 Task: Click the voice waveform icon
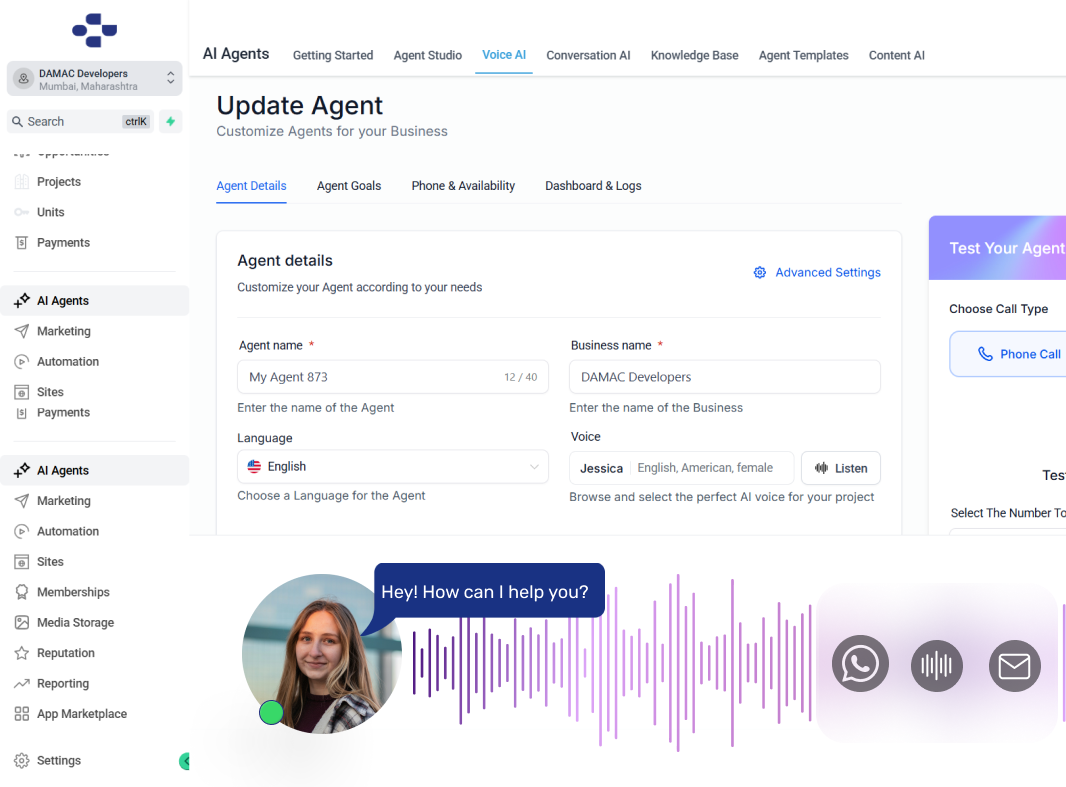tap(937, 665)
